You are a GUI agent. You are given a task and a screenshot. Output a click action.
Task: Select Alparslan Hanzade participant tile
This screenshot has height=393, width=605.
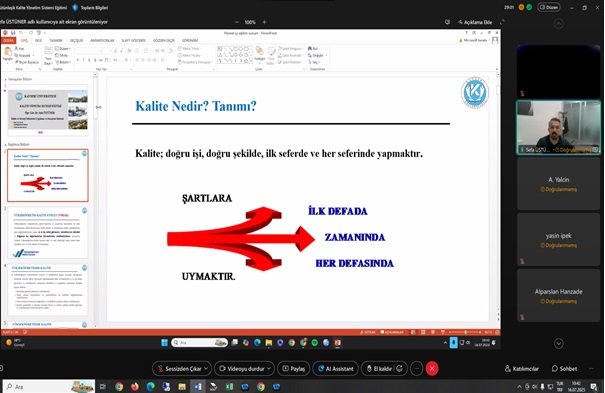coord(558,295)
